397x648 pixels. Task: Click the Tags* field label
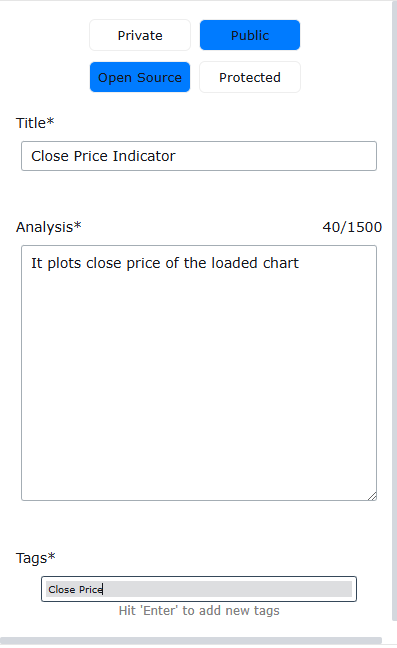pos(36,558)
